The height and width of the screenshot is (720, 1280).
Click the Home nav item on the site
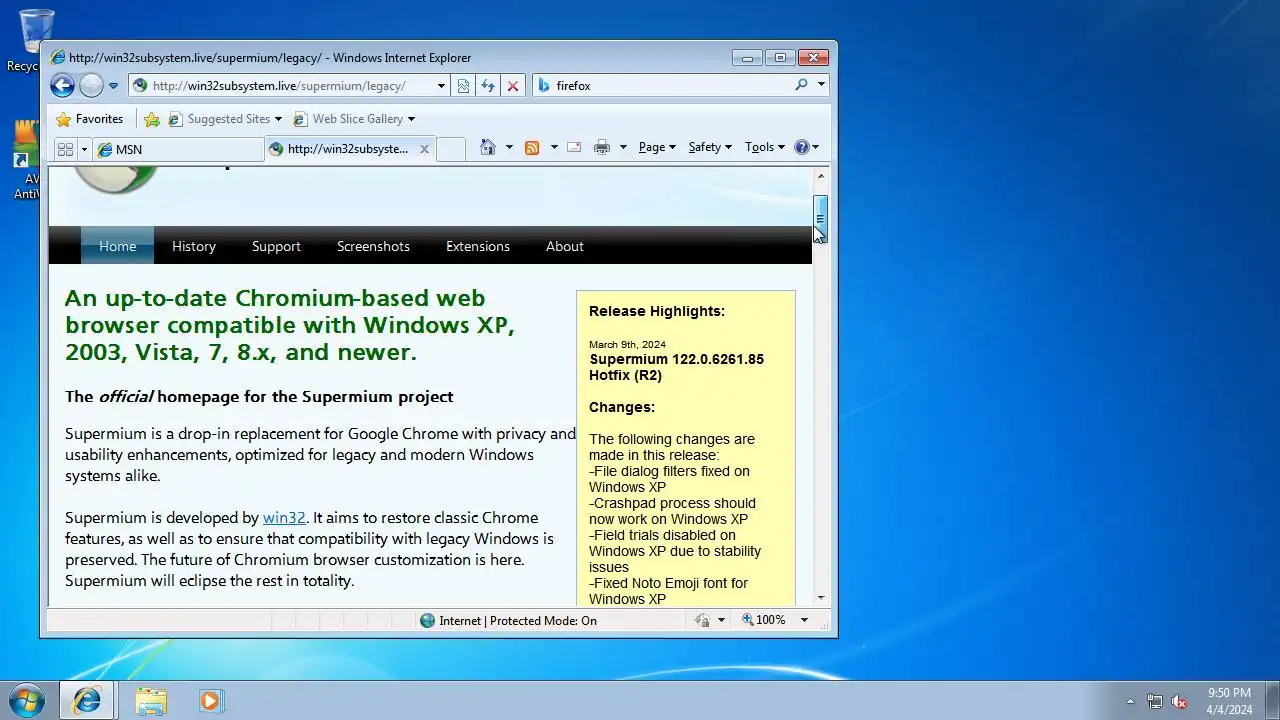pyautogui.click(x=118, y=246)
